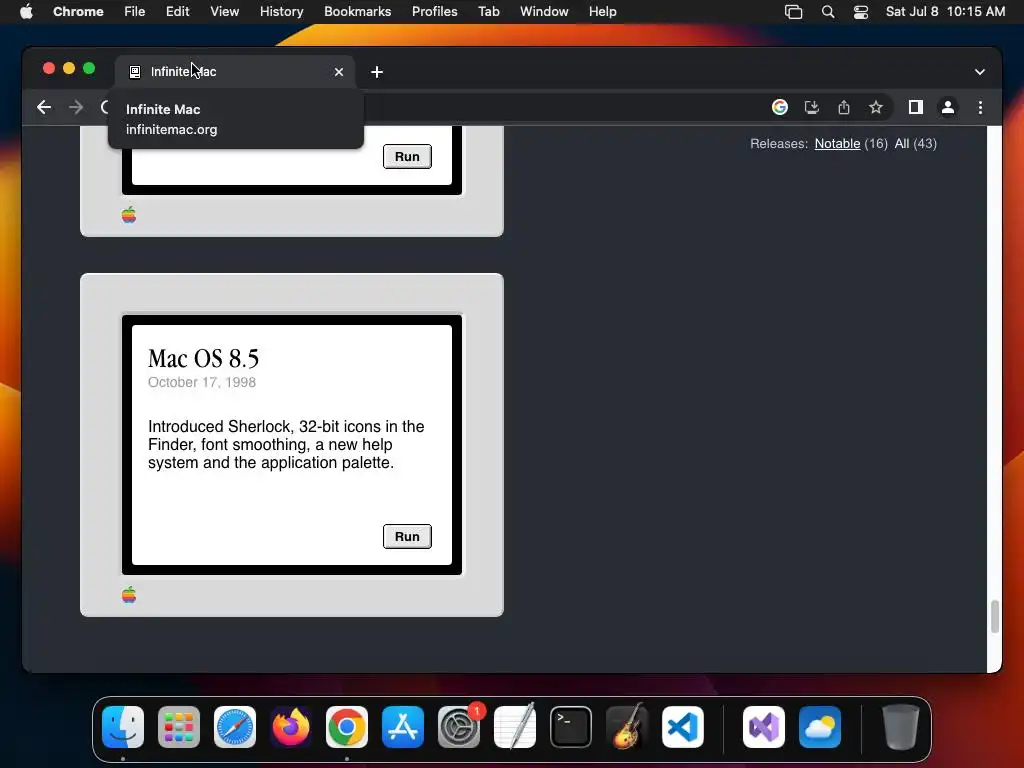Close the Infinite Mac tab
Viewport: 1024px width, 768px height.
click(x=339, y=72)
